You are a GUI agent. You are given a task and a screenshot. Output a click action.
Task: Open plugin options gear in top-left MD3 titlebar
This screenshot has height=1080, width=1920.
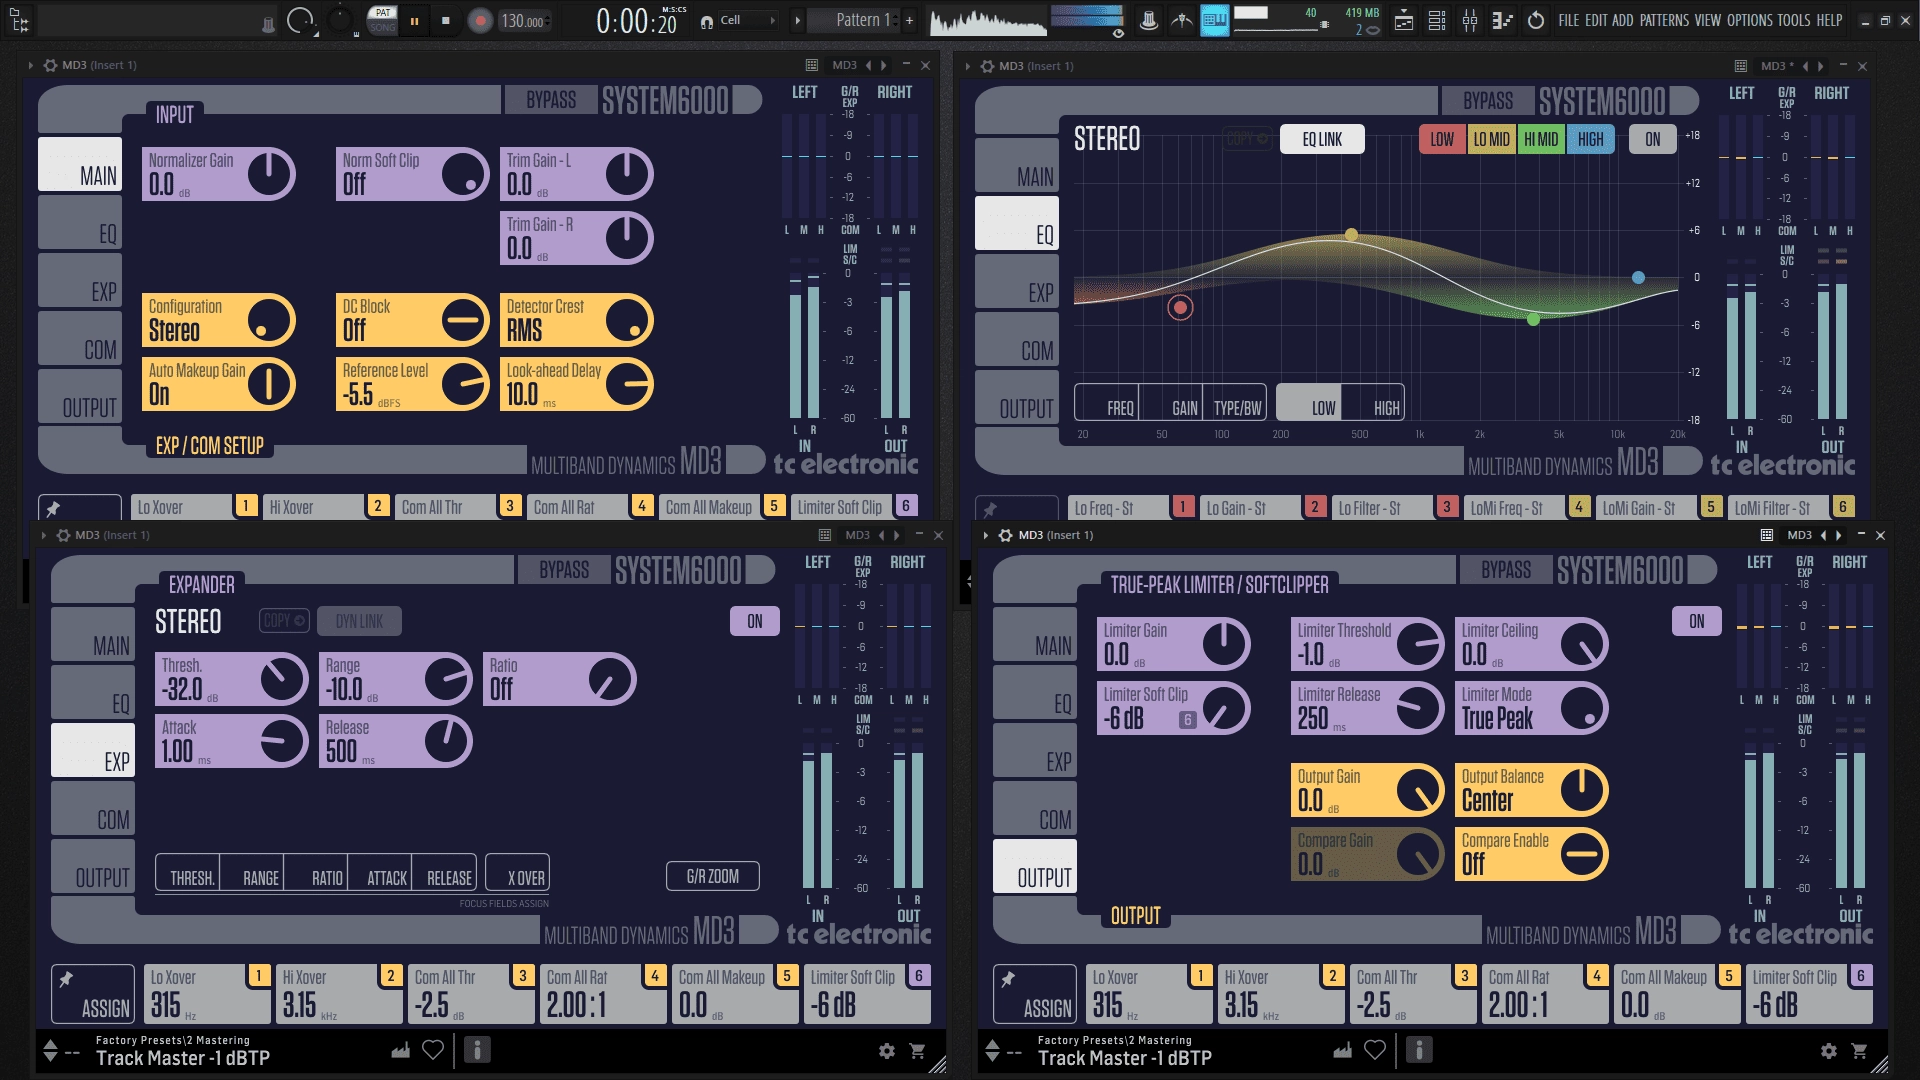click(50, 65)
